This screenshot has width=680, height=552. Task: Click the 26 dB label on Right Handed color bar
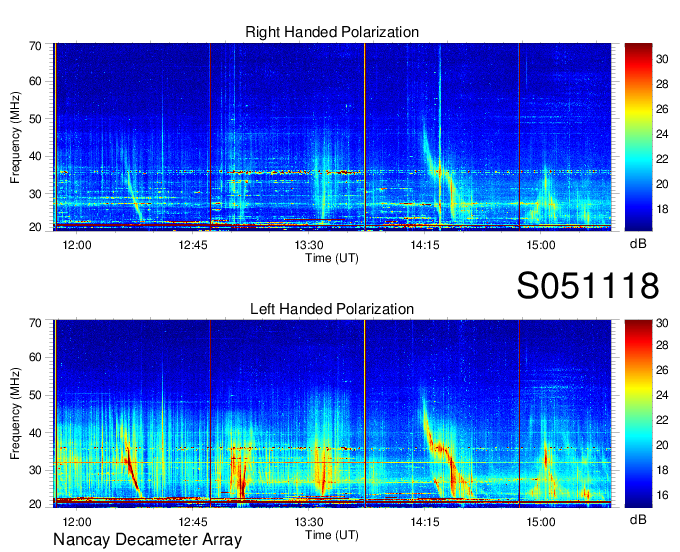(662, 109)
